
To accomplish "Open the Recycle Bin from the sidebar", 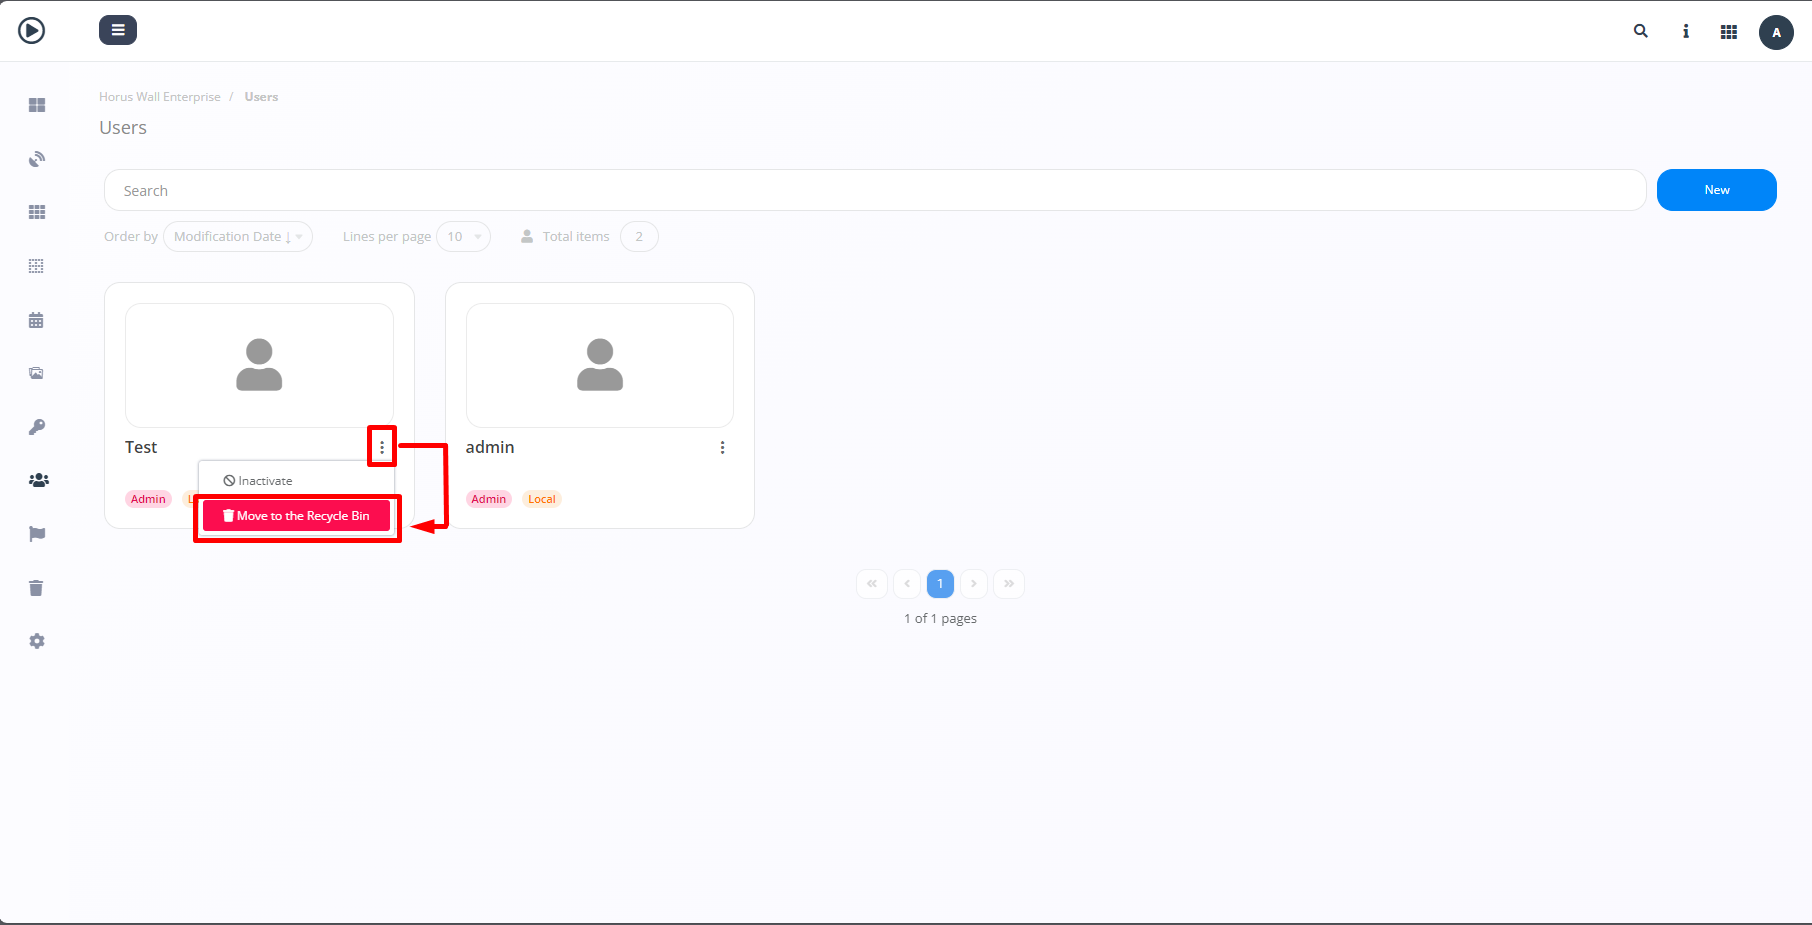I will point(37,587).
